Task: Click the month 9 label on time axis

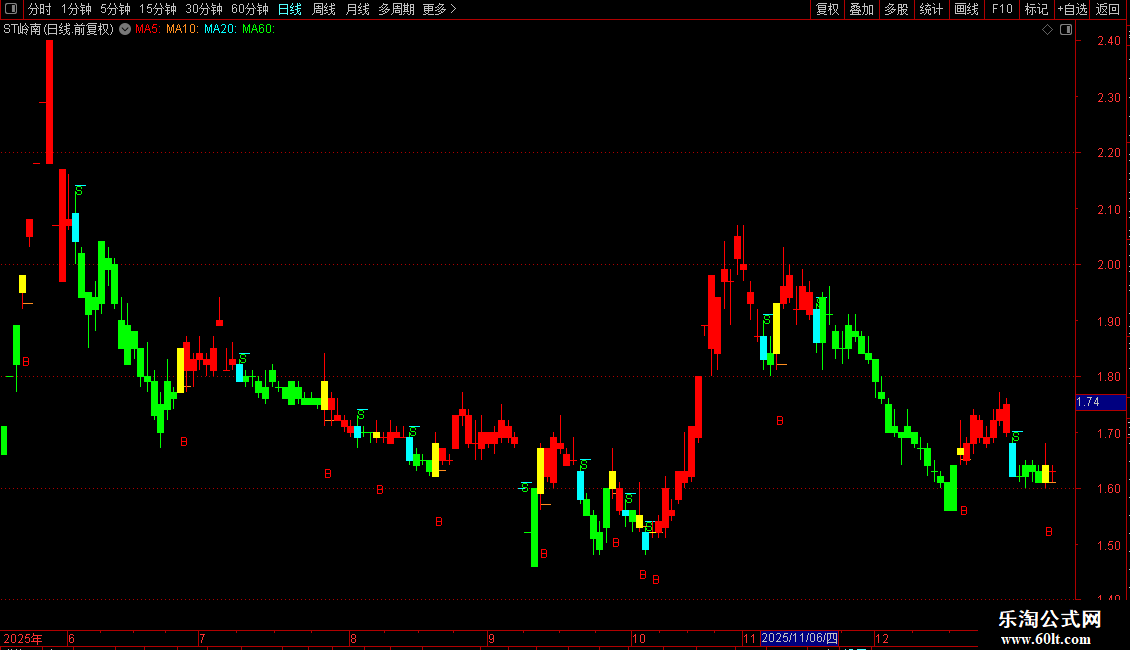Action: [x=491, y=638]
